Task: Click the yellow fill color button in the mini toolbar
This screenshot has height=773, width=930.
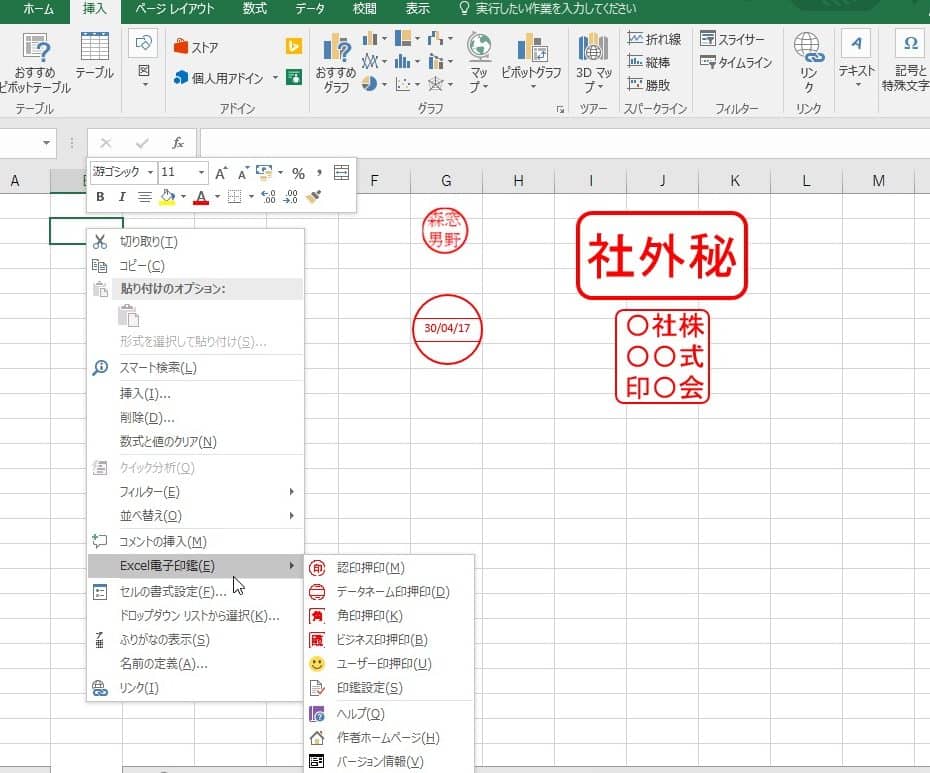Action: click(167, 197)
